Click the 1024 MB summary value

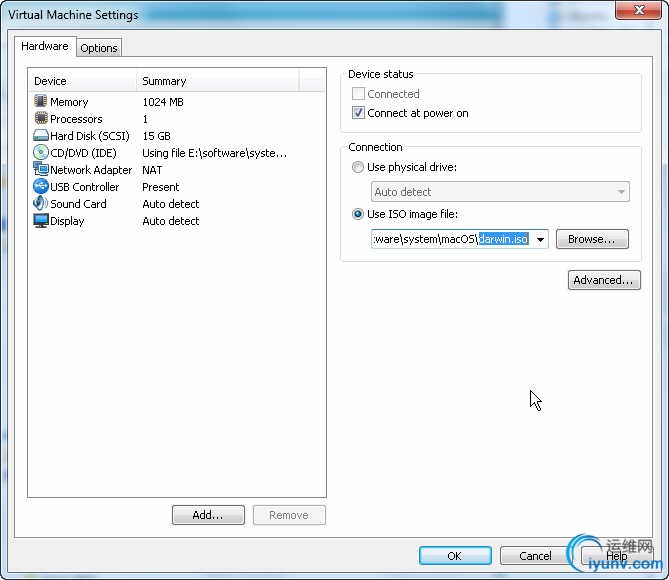click(x=163, y=102)
